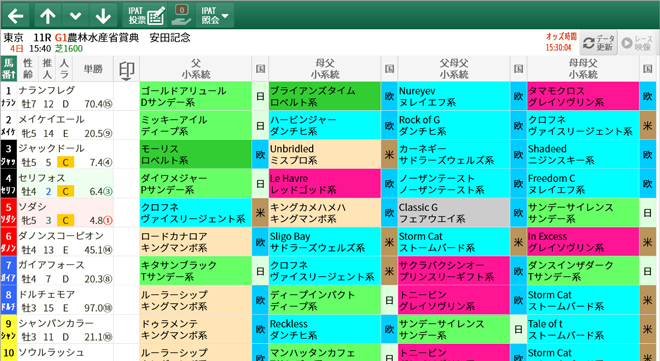Click the pink Le Havre sire cell
Viewport: 660px width, 361px height.
click(x=325, y=184)
